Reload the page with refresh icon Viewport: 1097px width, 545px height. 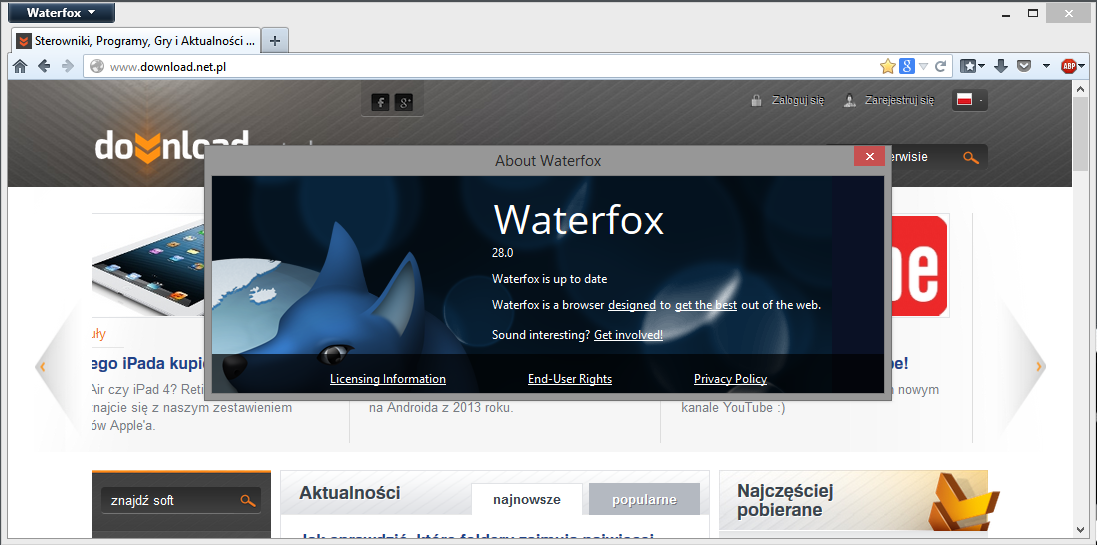(941, 66)
